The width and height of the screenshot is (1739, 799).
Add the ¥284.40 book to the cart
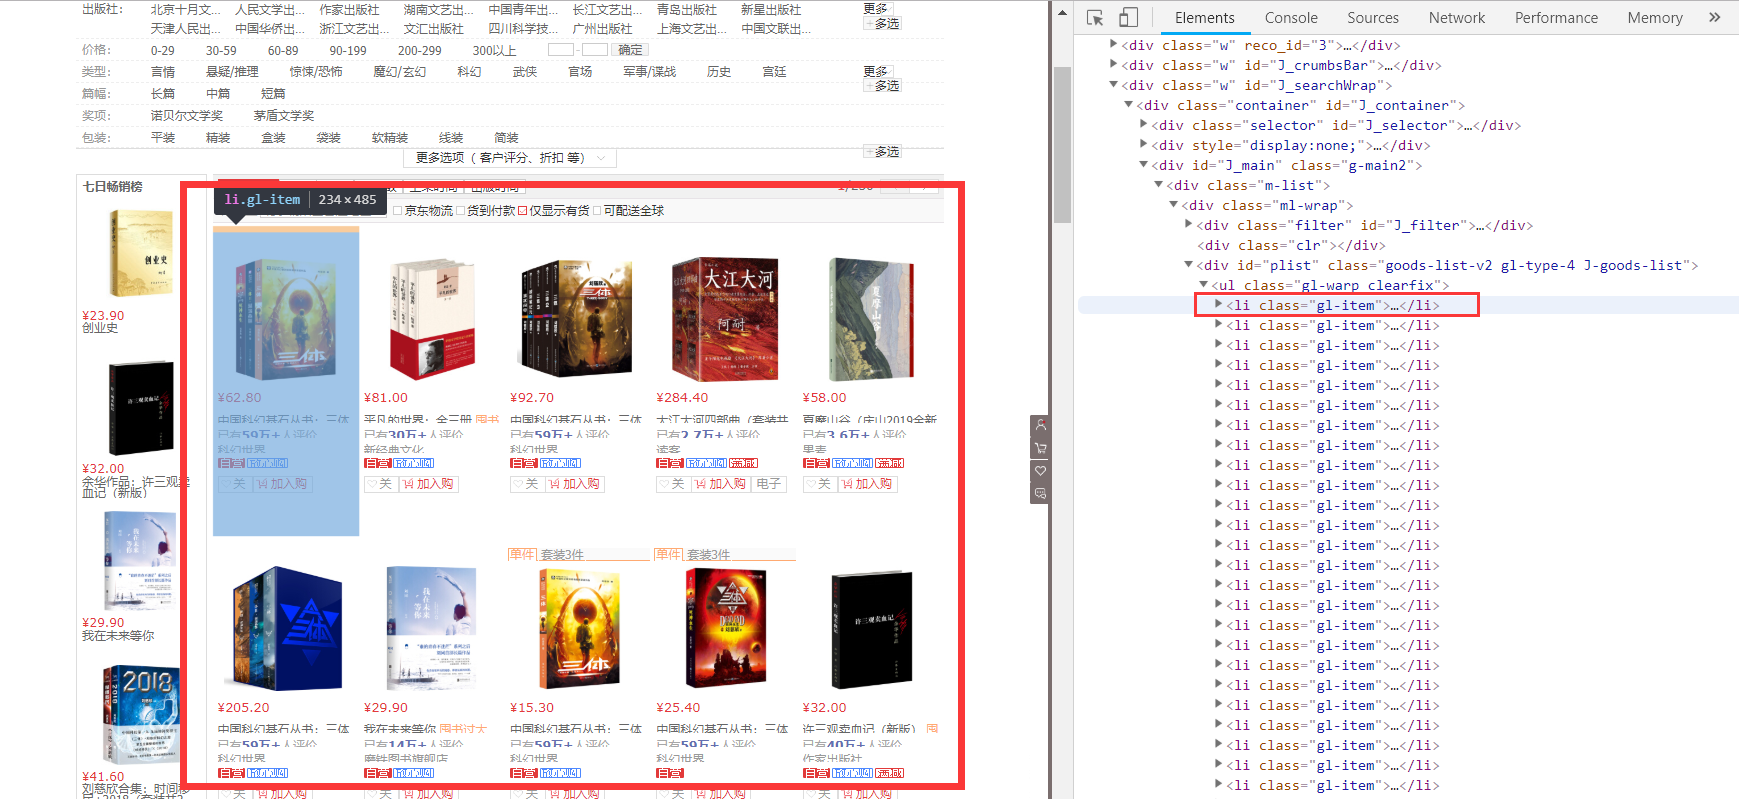click(720, 484)
